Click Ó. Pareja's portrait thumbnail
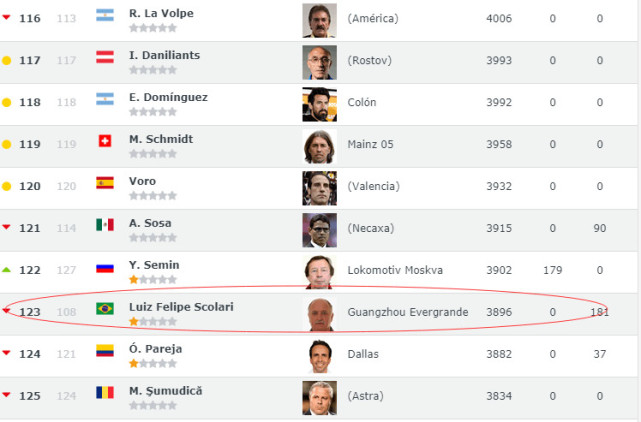Viewport: 641px width, 422px height. pyautogui.click(x=320, y=356)
